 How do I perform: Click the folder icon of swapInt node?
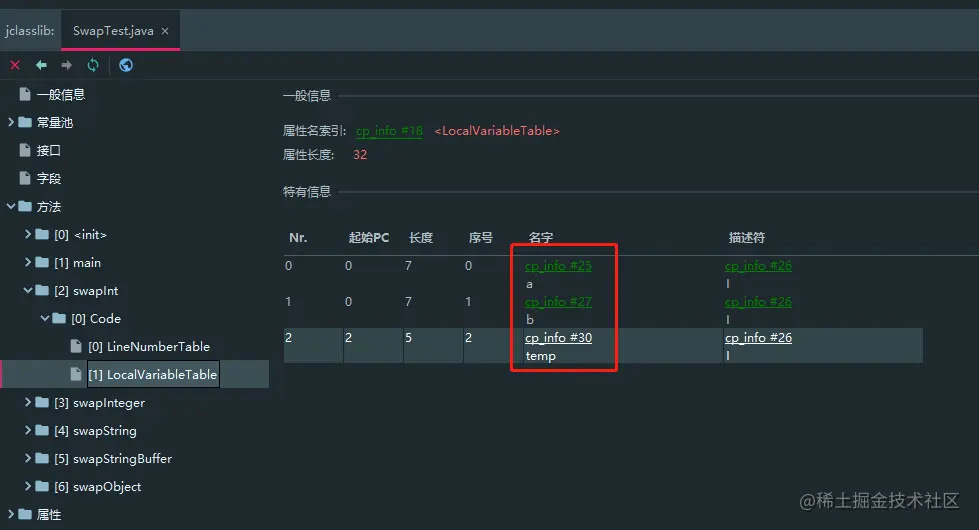(42, 290)
